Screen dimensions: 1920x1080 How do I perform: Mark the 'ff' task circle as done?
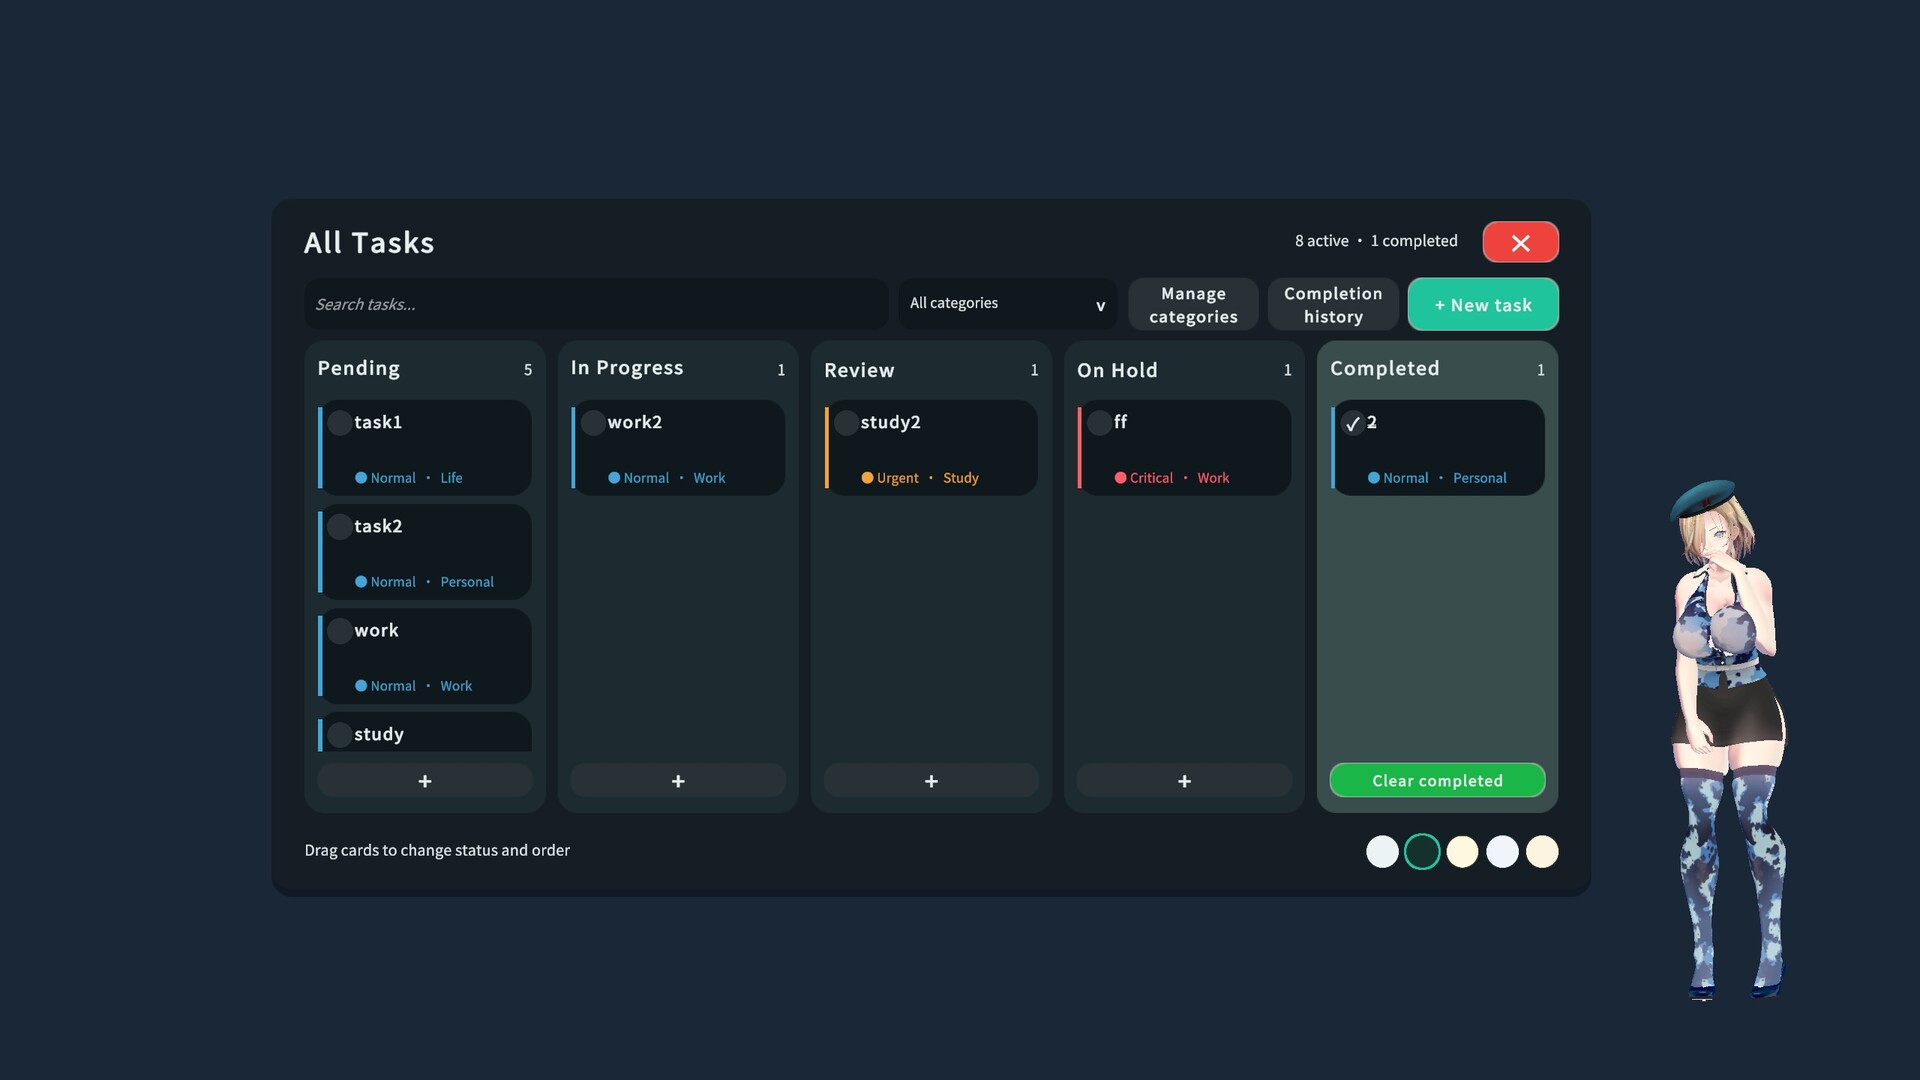click(x=1099, y=423)
